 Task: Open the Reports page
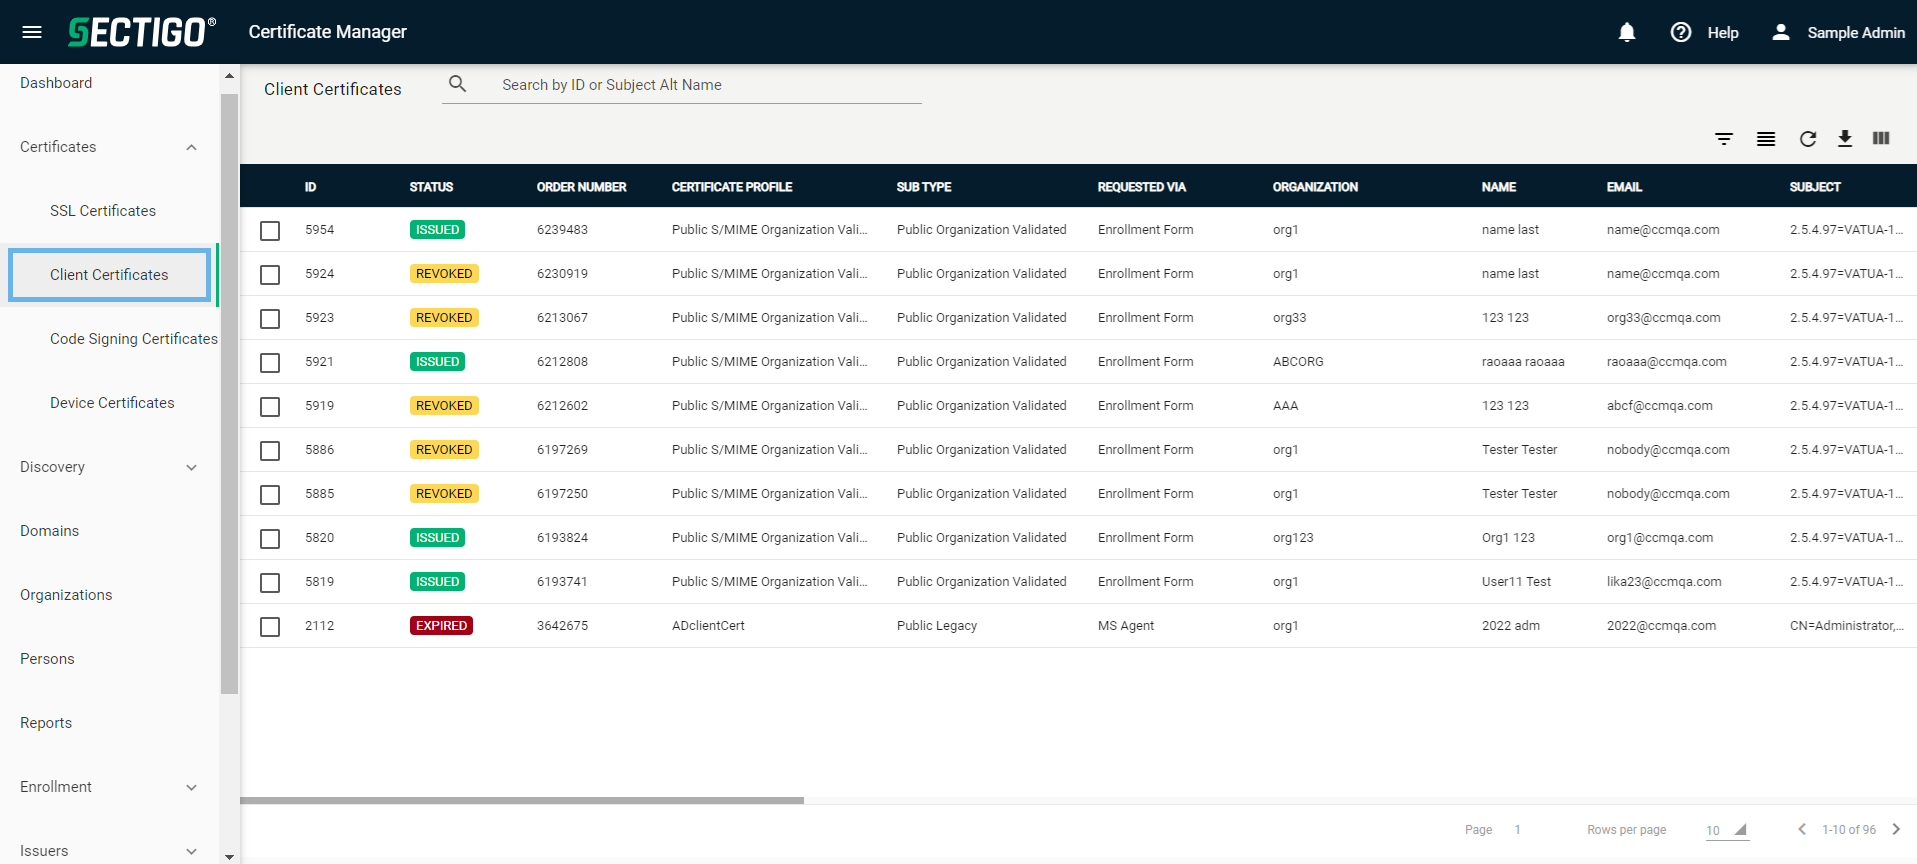coord(46,723)
